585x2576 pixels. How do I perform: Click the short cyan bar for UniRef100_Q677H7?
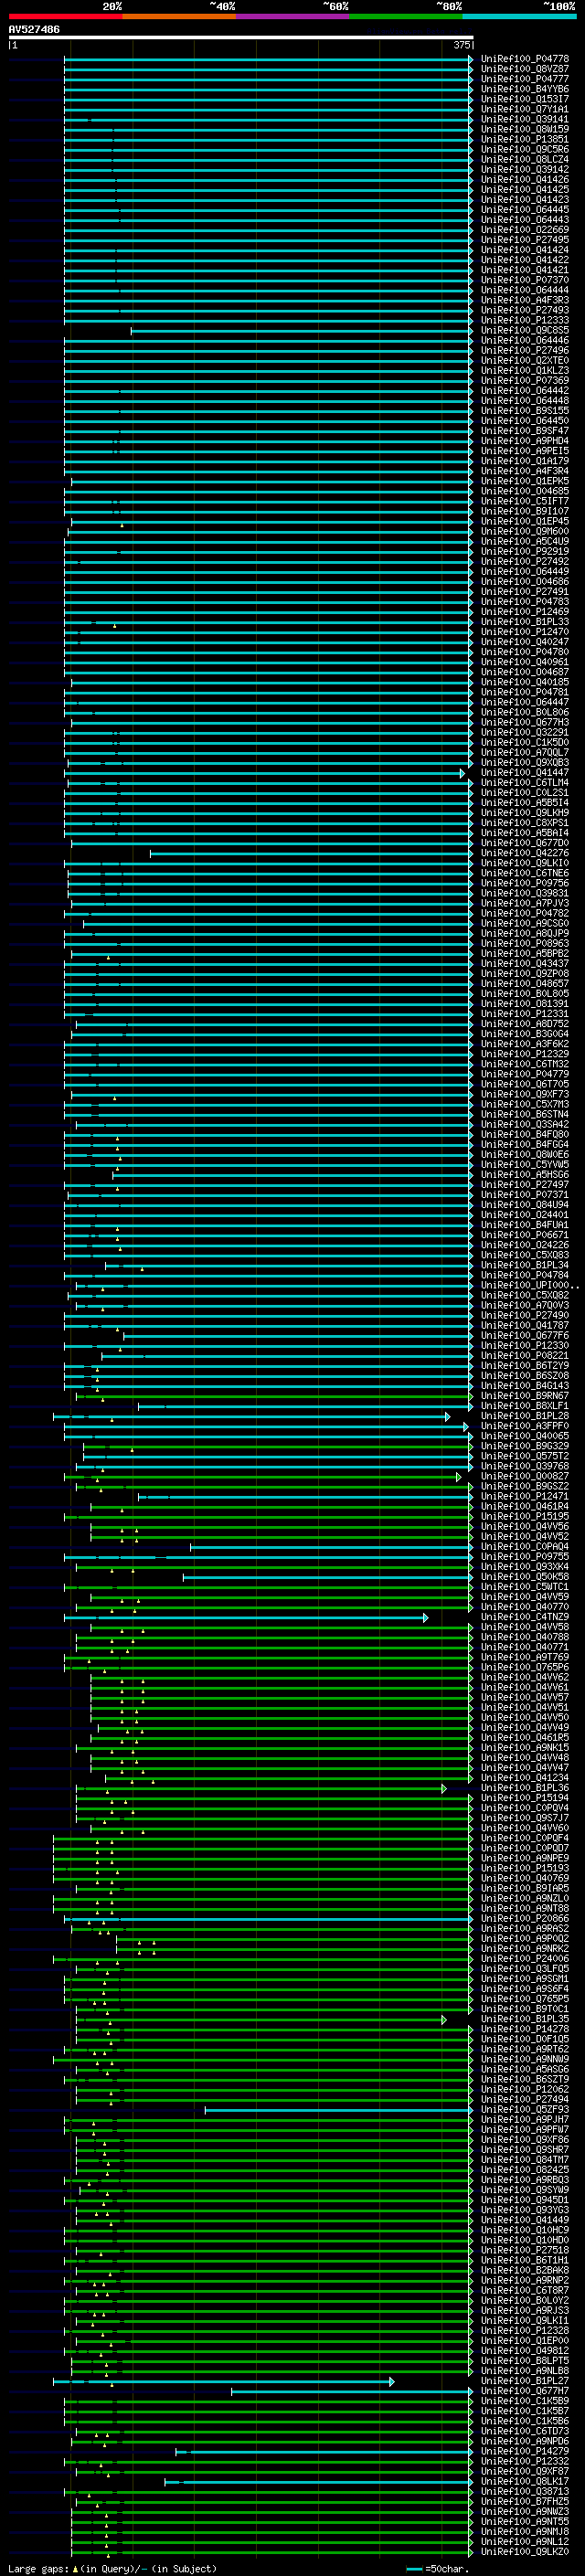[x=351, y=2391]
